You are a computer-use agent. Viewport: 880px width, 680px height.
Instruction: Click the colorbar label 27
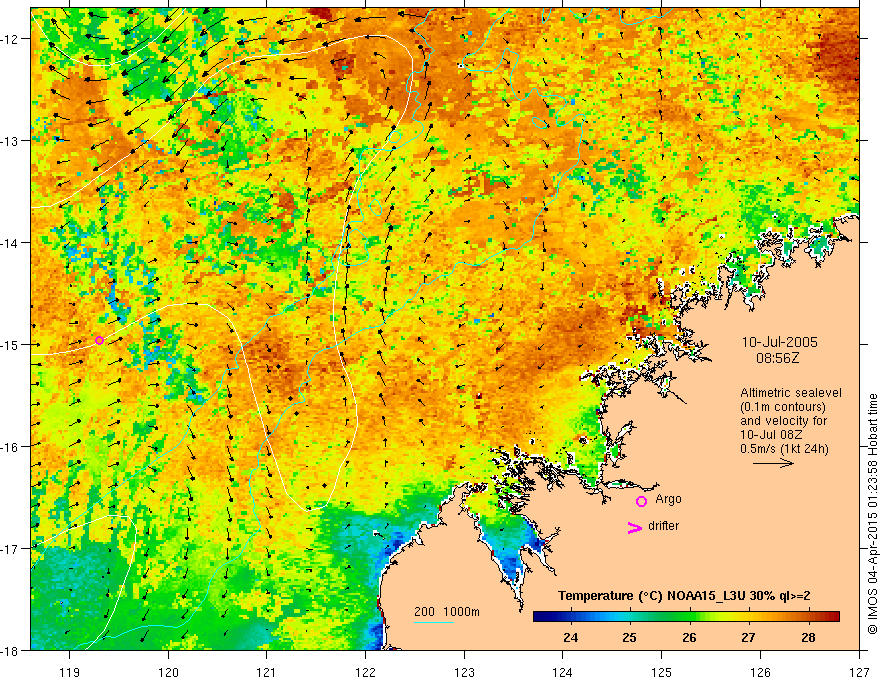748,638
